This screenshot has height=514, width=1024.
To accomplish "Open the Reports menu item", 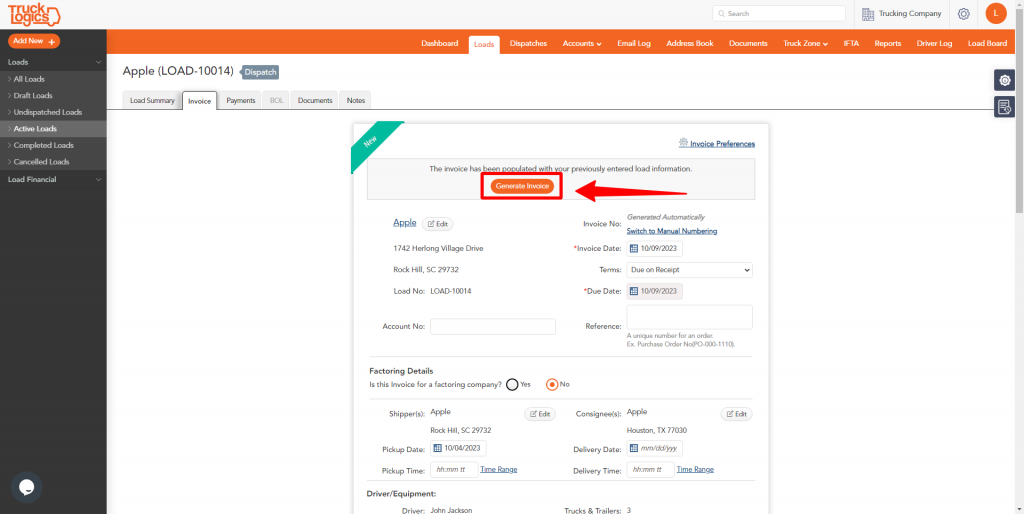I will click(x=888, y=44).
